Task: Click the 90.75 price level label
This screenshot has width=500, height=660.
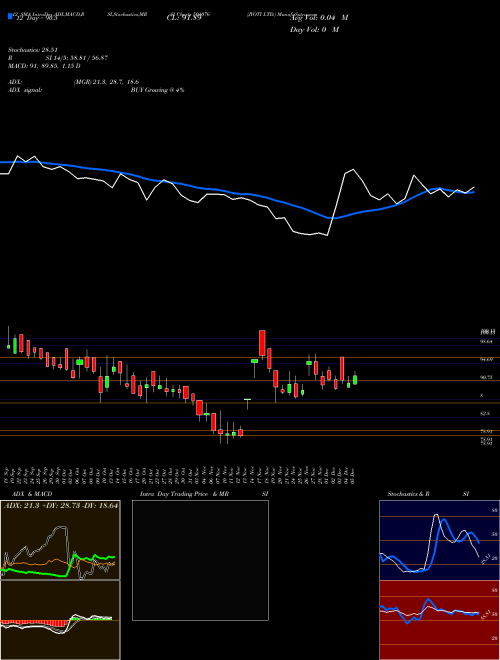Action: pyautogui.click(x=487, y=378)
